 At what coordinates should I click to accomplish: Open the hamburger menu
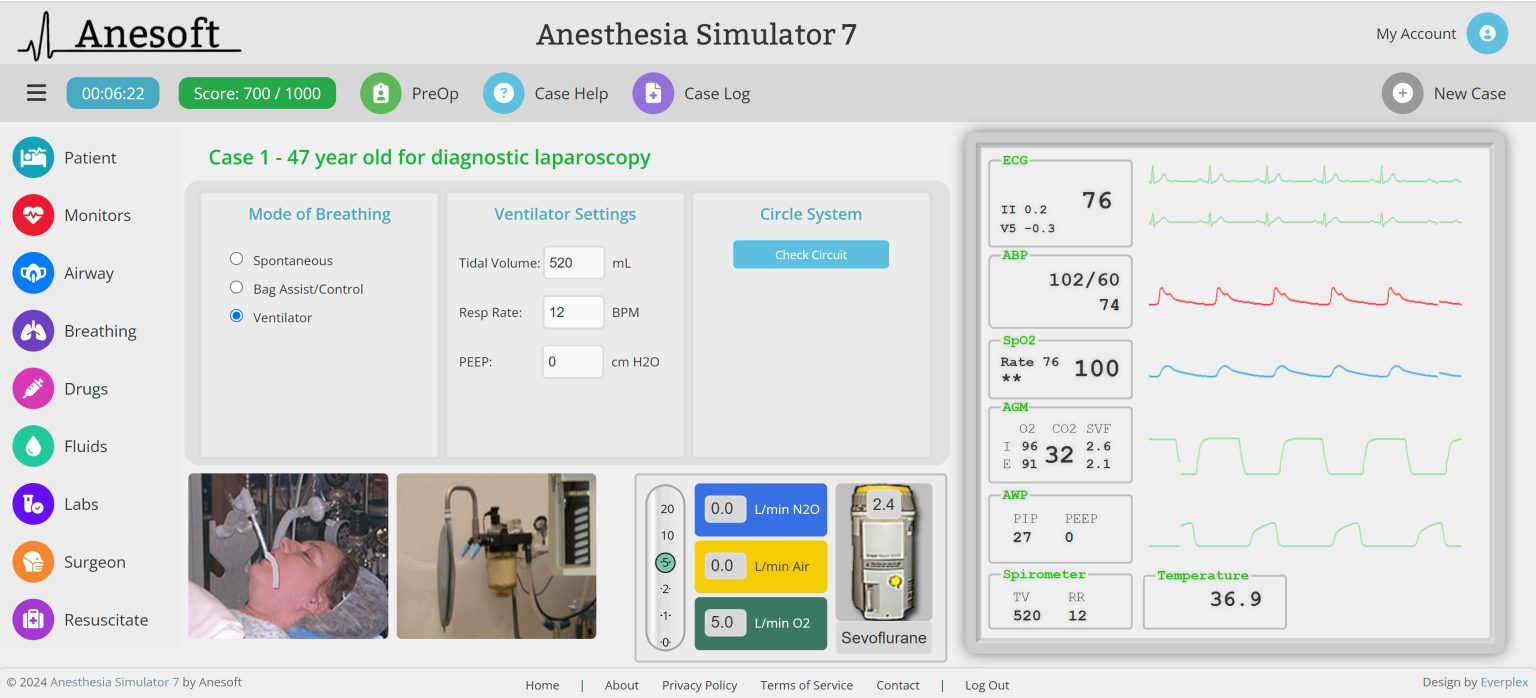pos(37,93)
